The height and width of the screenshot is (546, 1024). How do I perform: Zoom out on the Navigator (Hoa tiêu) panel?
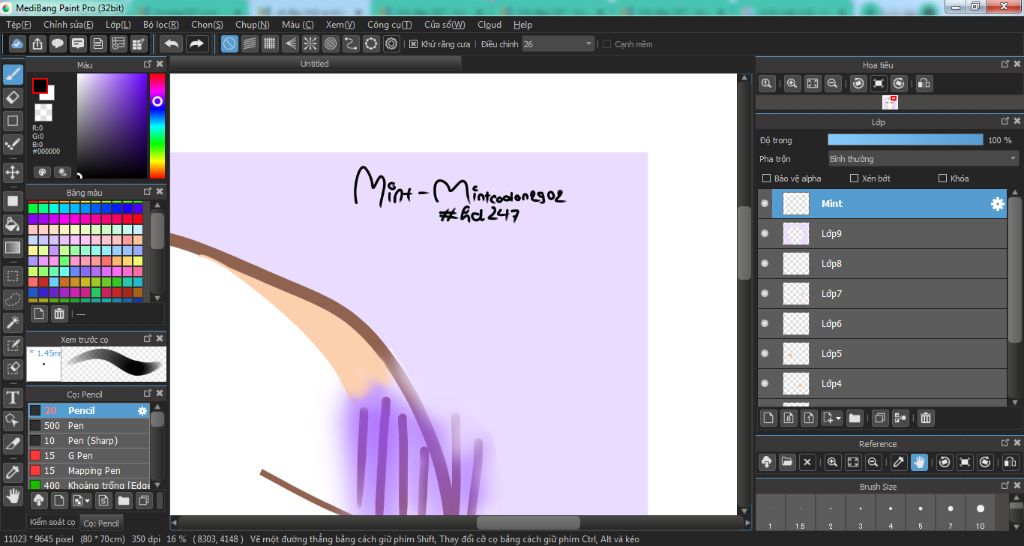832,84
